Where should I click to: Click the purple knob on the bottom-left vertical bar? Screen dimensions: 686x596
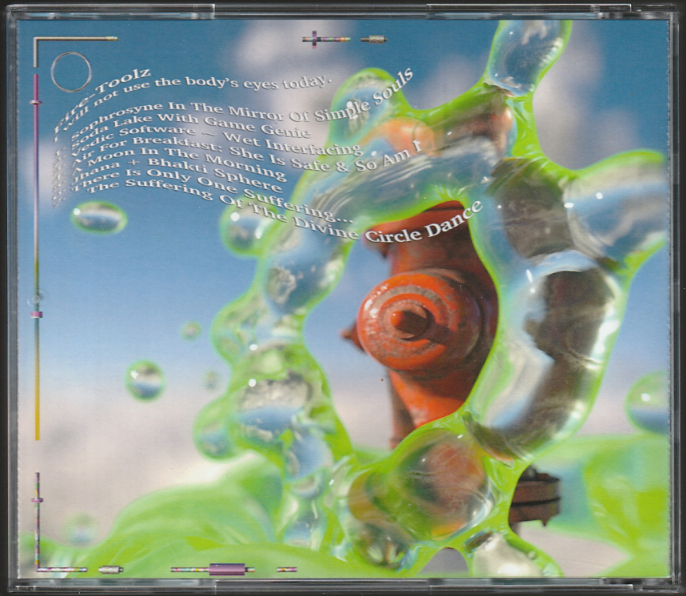click(37, 499)
